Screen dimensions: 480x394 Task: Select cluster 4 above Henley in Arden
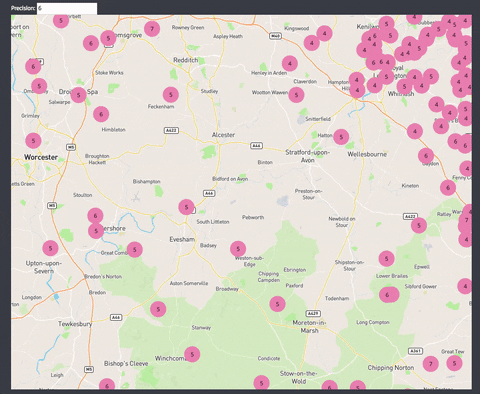290,63
